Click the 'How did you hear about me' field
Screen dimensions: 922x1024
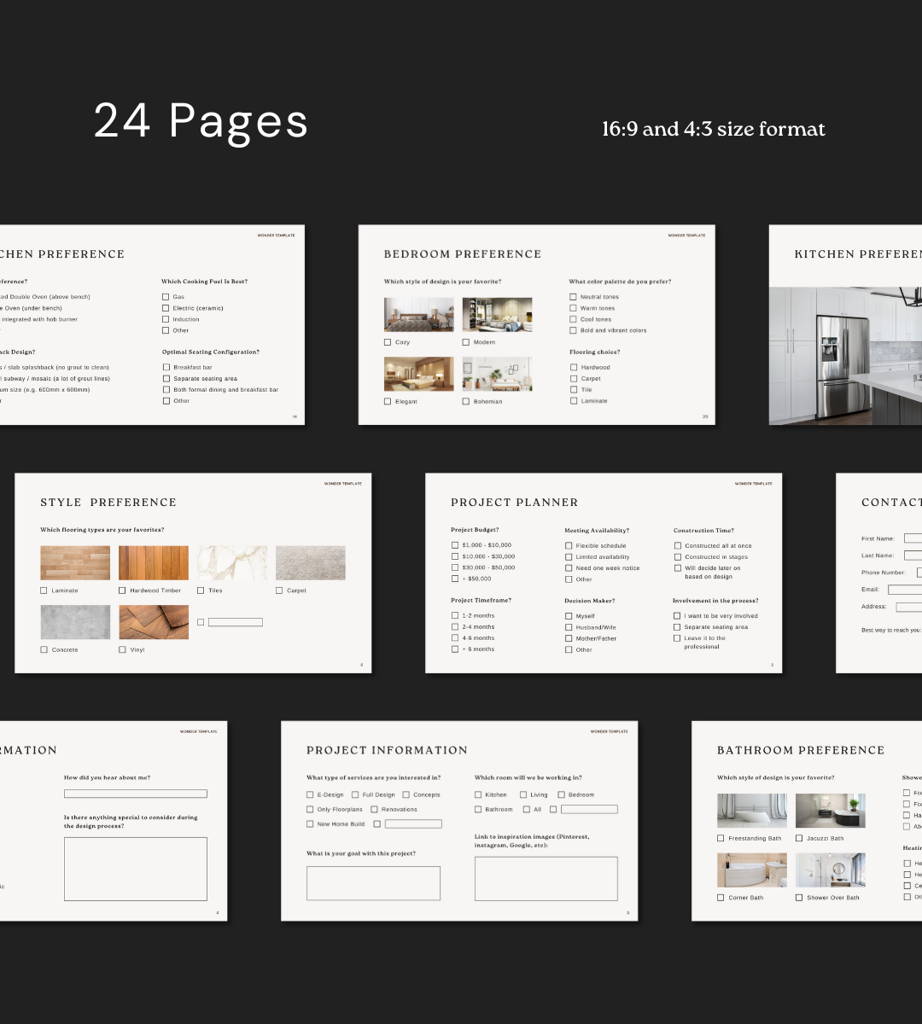(x=135, y=793)
